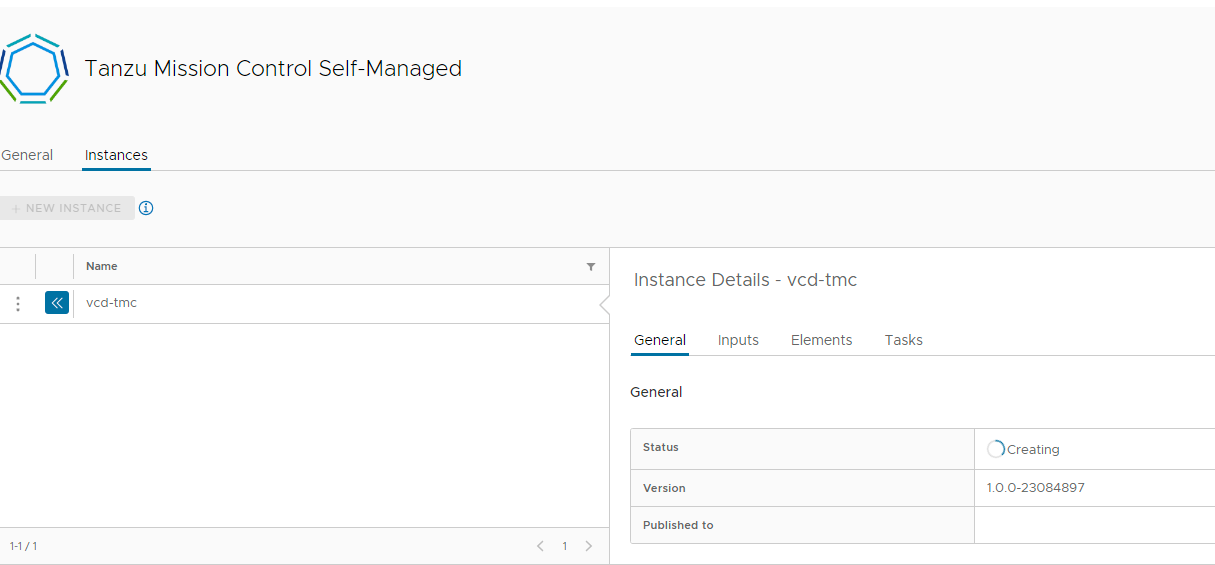This screenshot has height=565, width=1215.
Task: Sort by the Name column header
Action: pos(102,266)
